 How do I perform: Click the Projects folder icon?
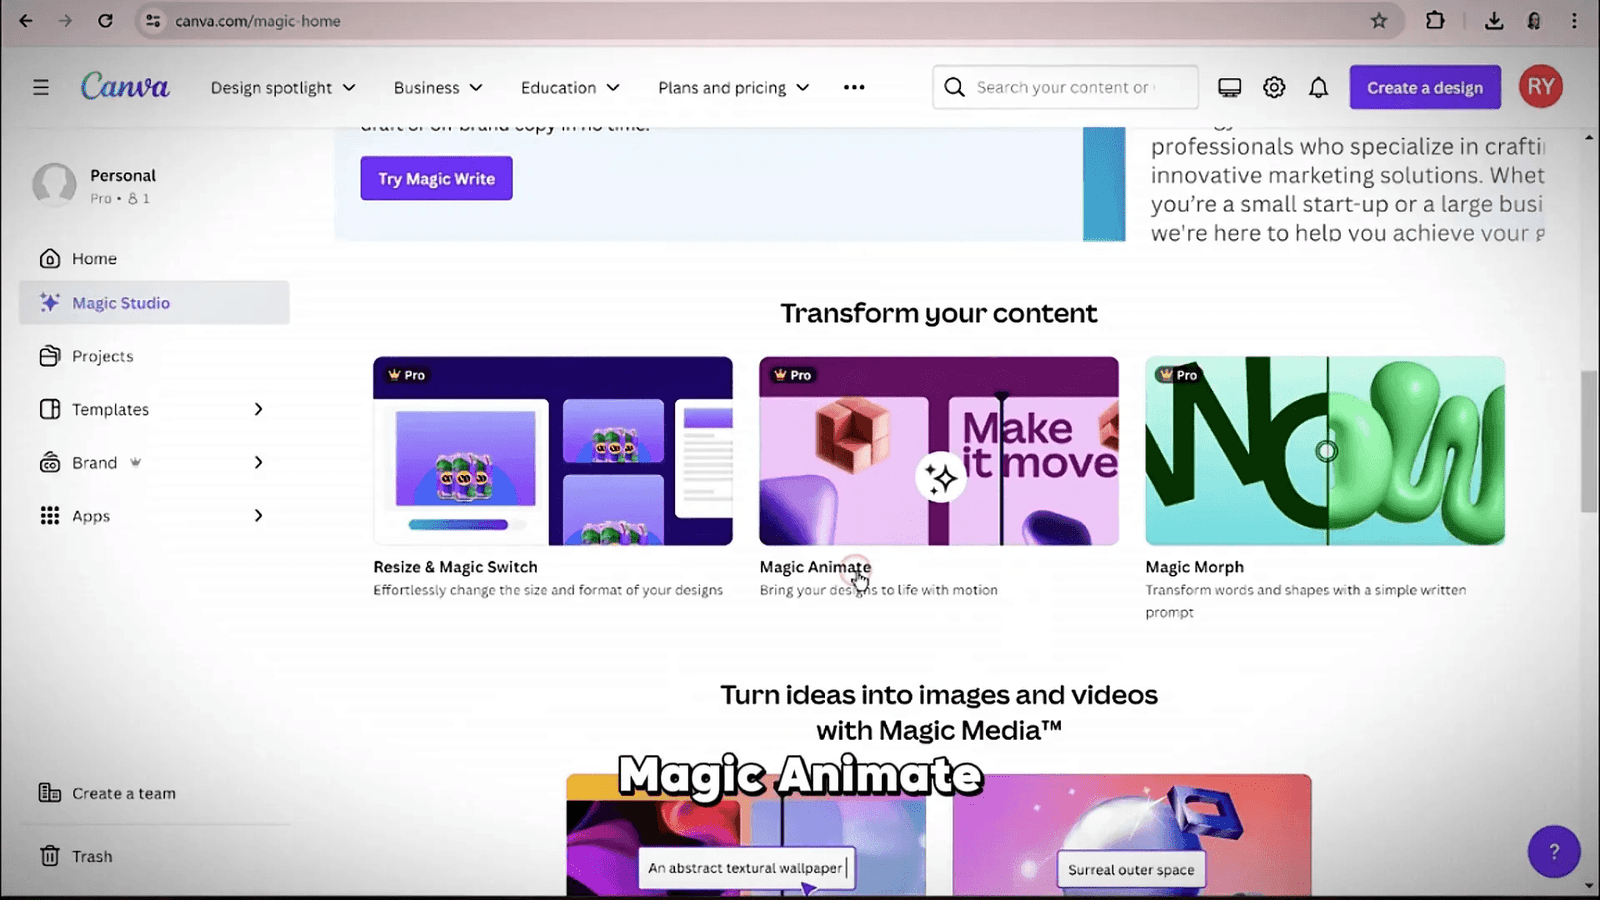click(50, 356)
